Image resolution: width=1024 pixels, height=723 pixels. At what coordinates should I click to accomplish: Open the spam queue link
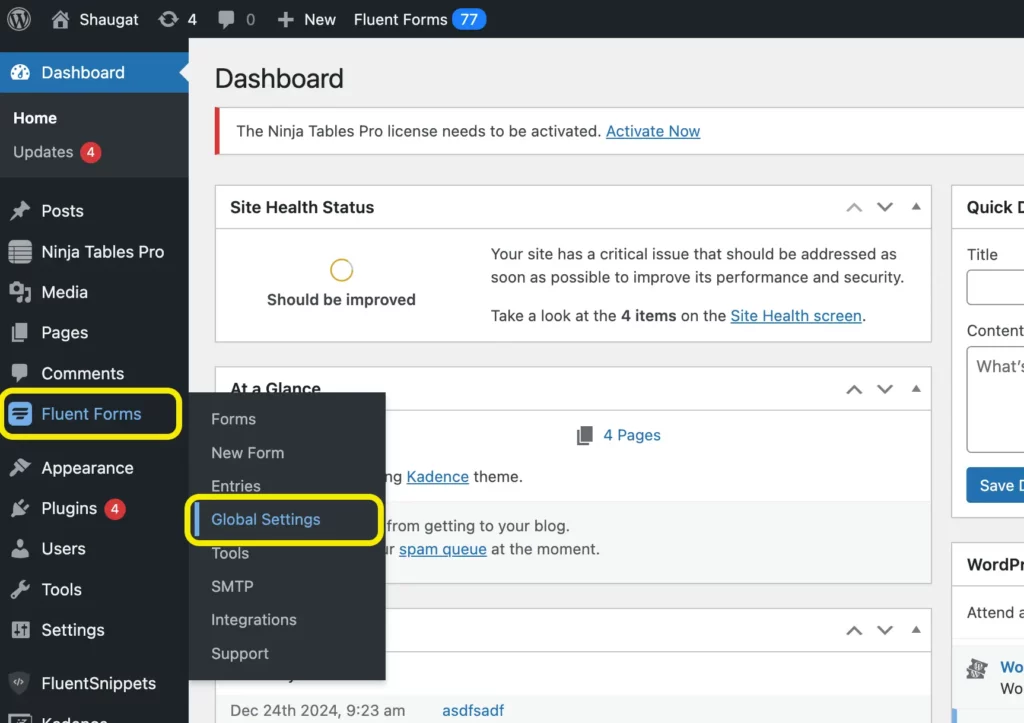tap(443, 549)
